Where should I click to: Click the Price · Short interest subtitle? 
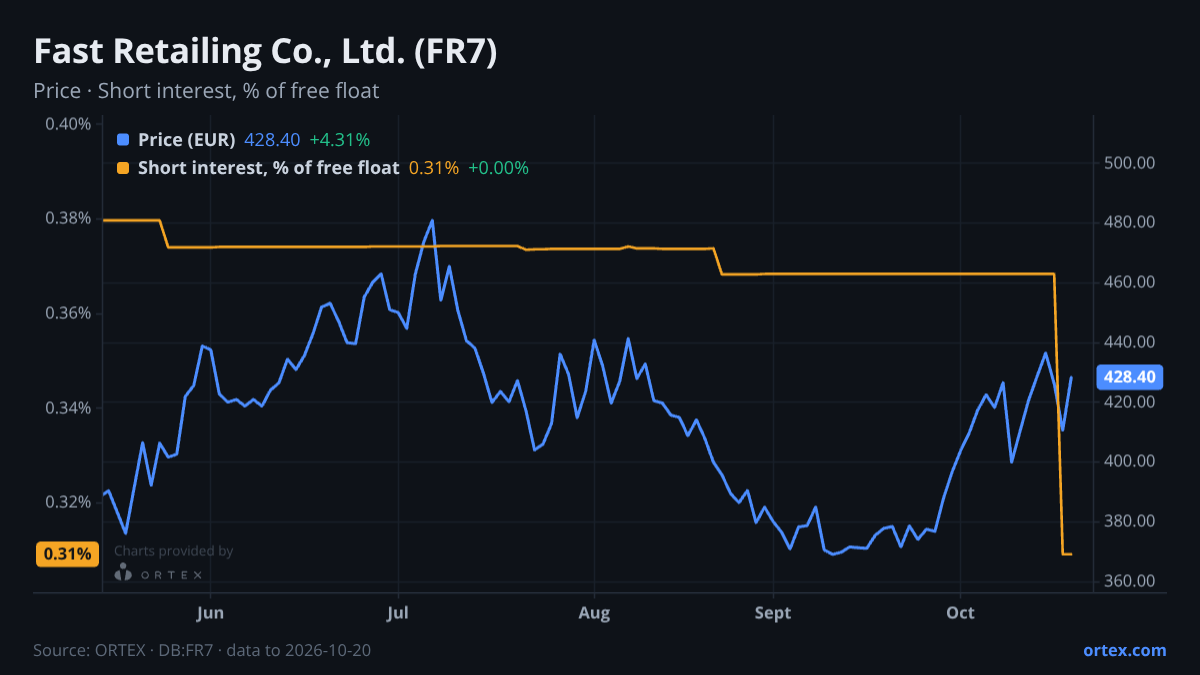[206, 91]
